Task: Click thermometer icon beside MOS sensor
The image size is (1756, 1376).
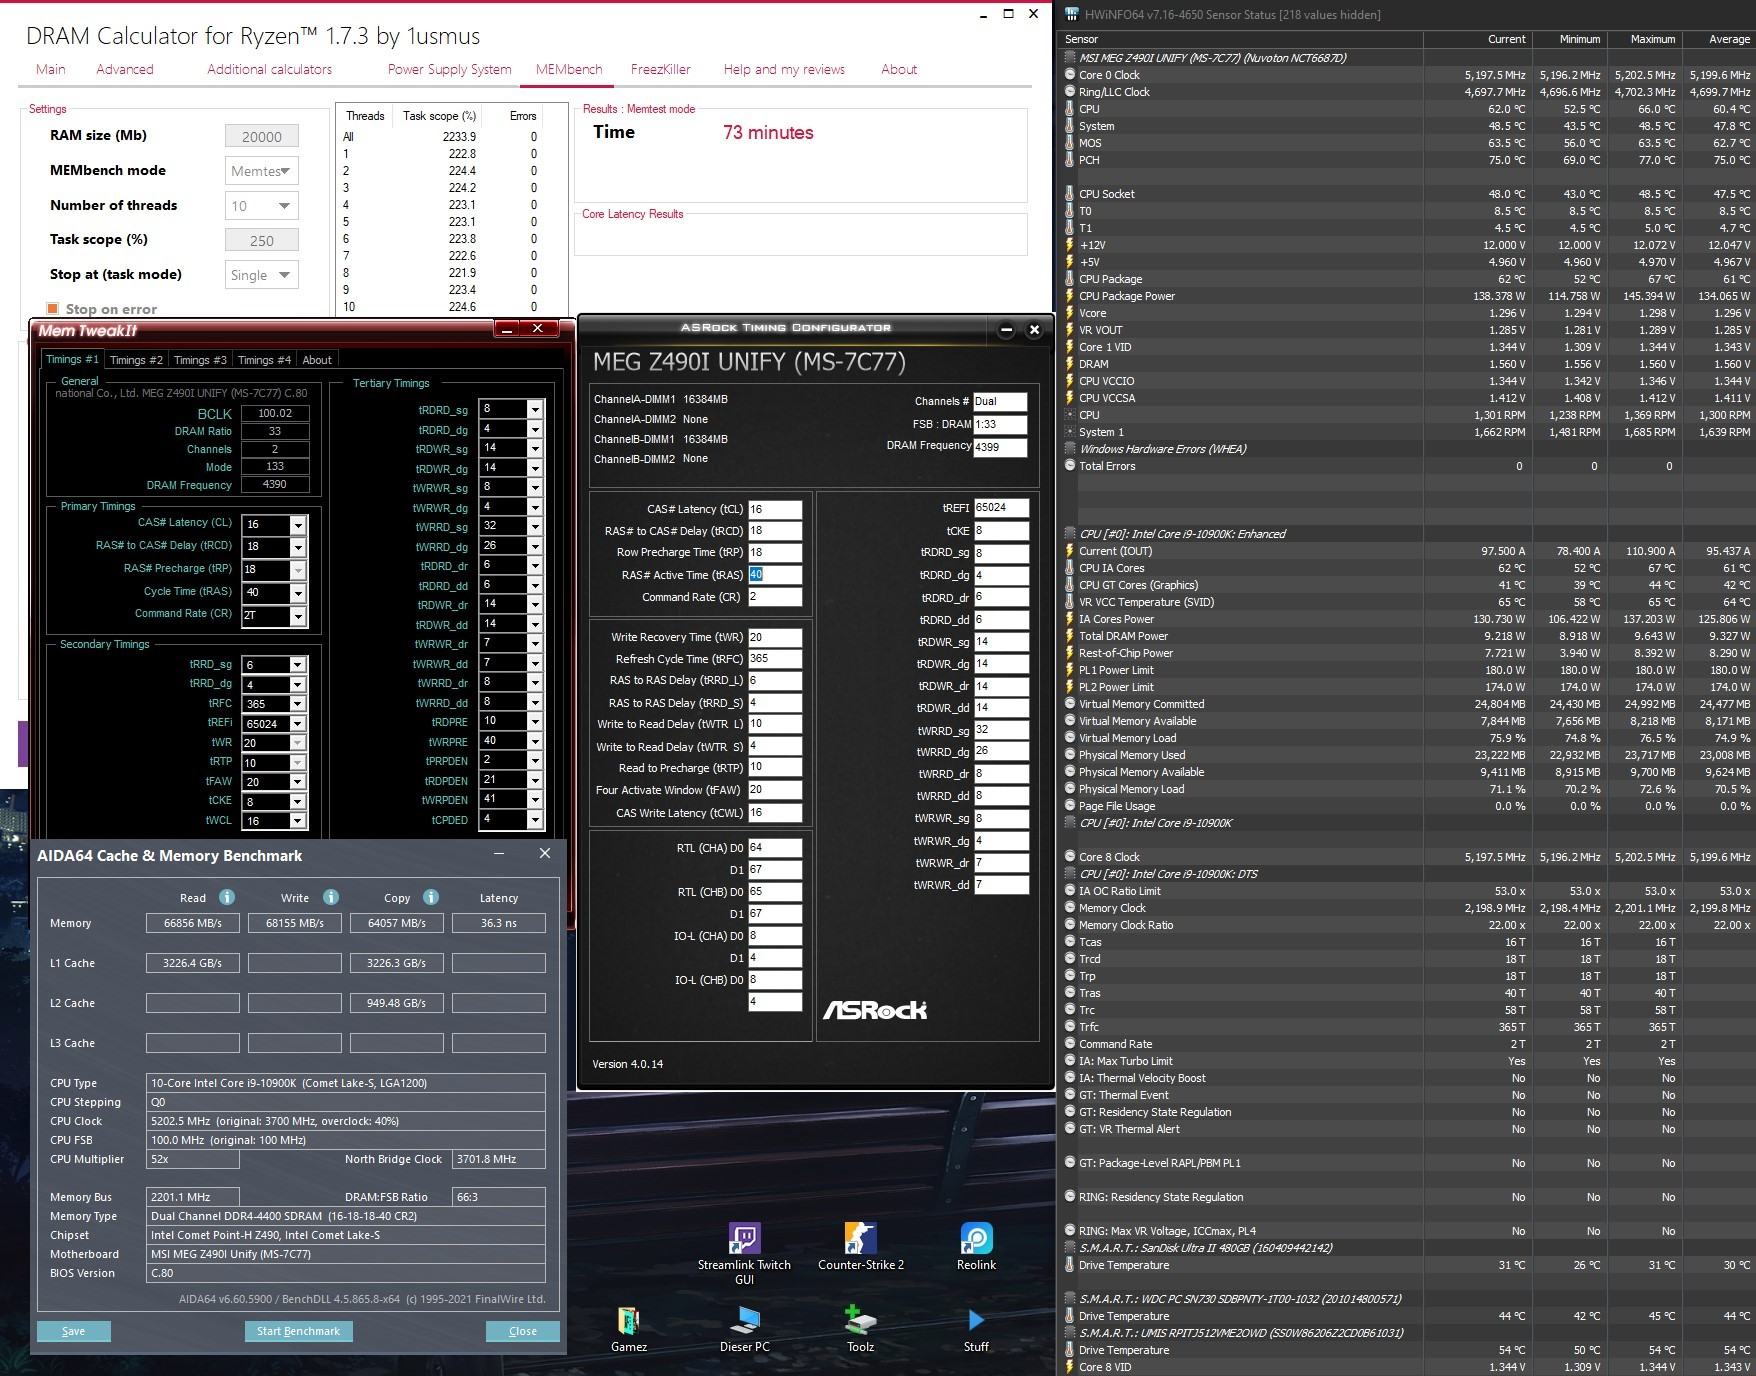Action: [x=1069, y=143]
